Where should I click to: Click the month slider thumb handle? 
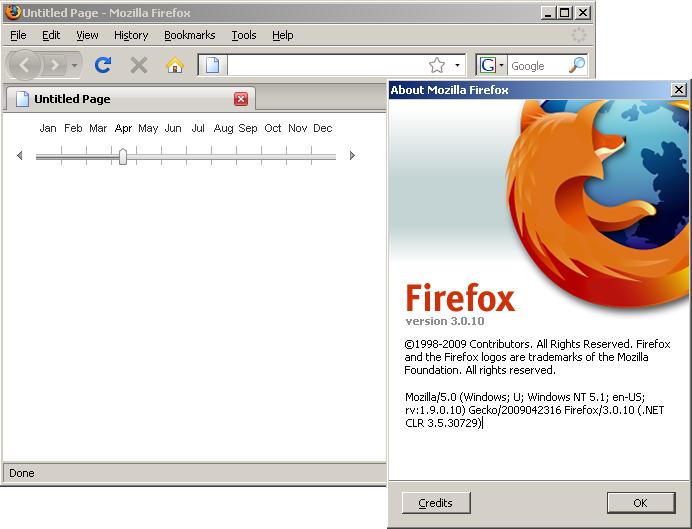[x=123, y=156]
